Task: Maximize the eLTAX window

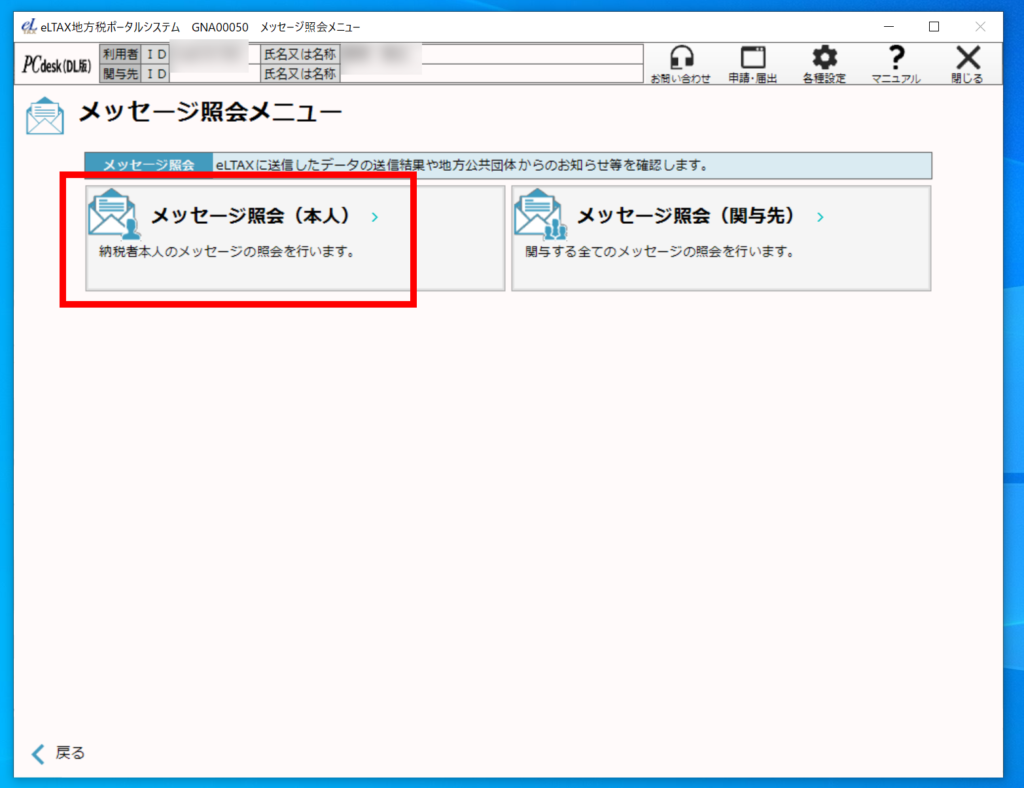Action: coord(933,27)
